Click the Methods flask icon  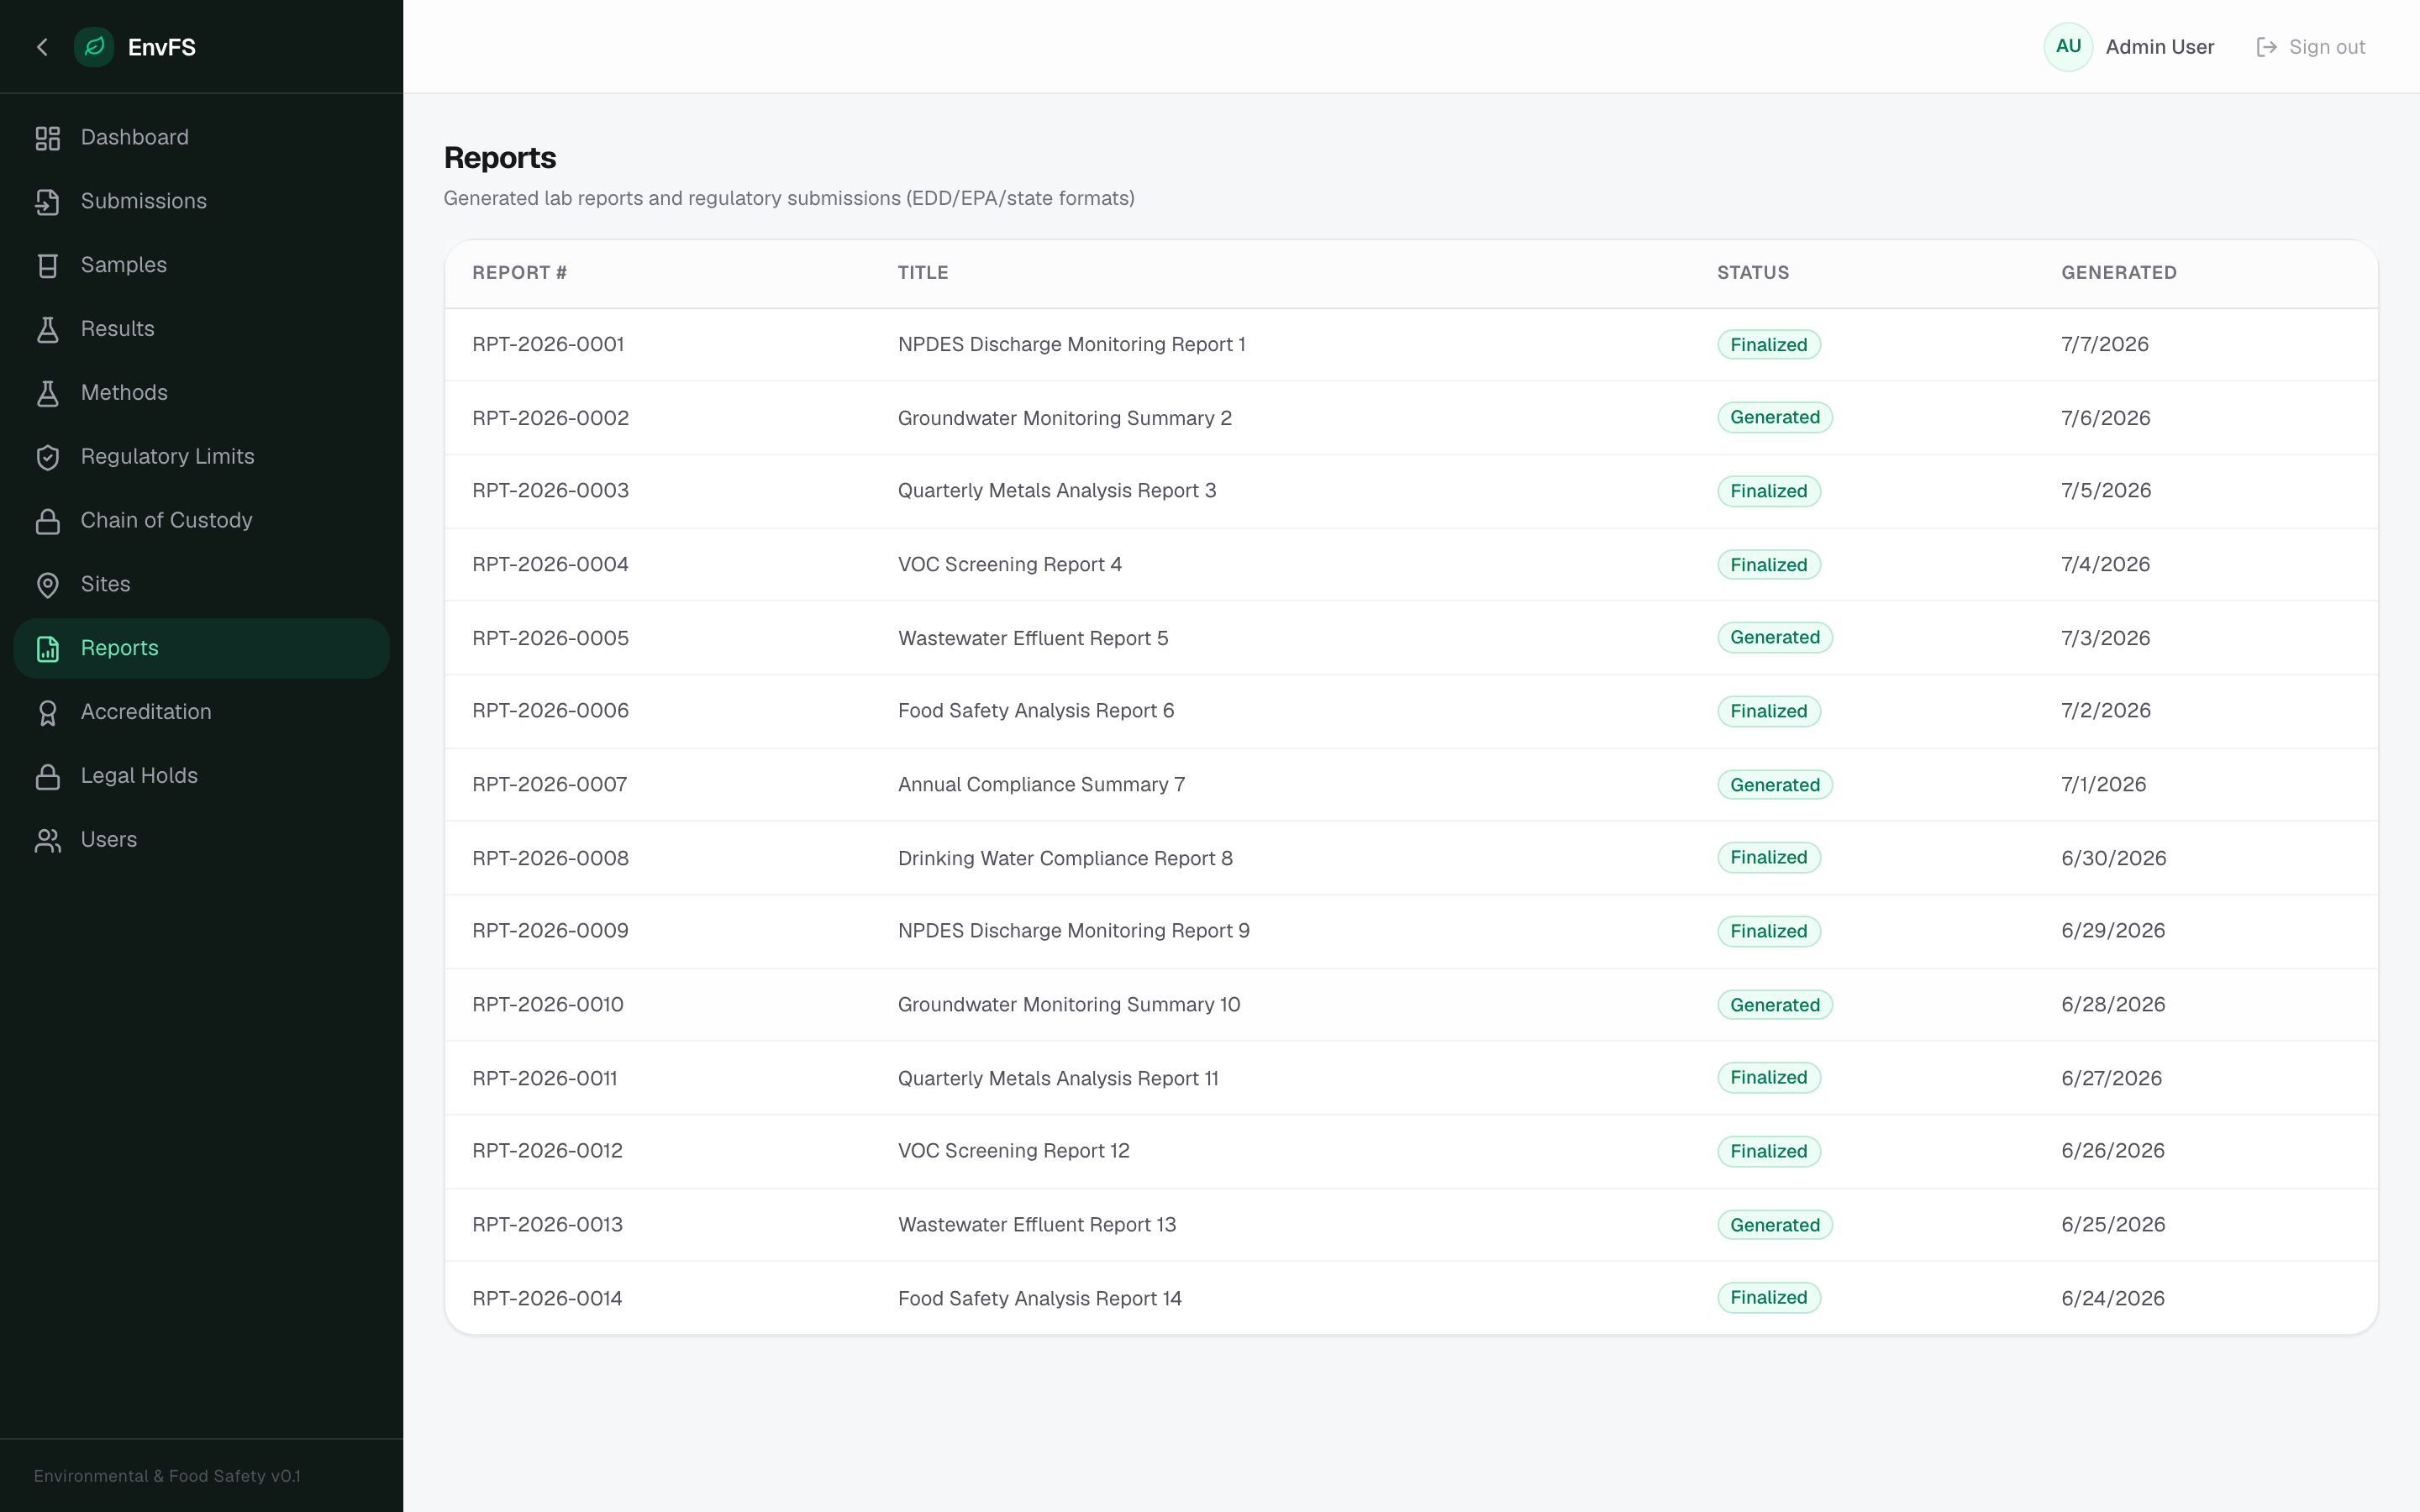click(48, 394)
